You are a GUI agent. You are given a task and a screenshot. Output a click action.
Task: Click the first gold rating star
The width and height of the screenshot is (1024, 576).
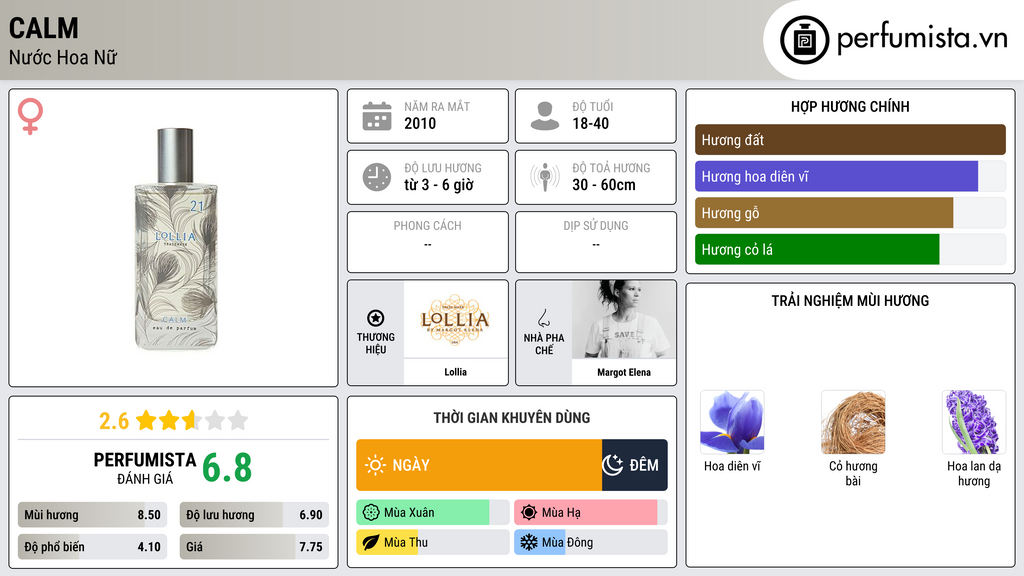click(x=146, y=420)
